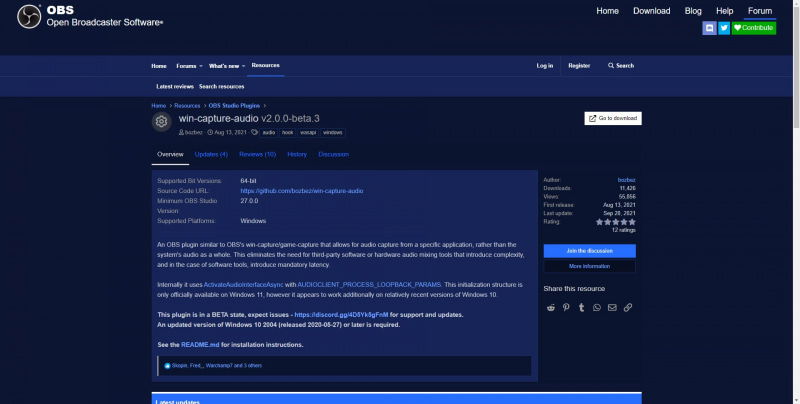The image size is (800, 404).
Task: Click Join the discussion button
Action: pyautogui.click(x=589, y=251)
